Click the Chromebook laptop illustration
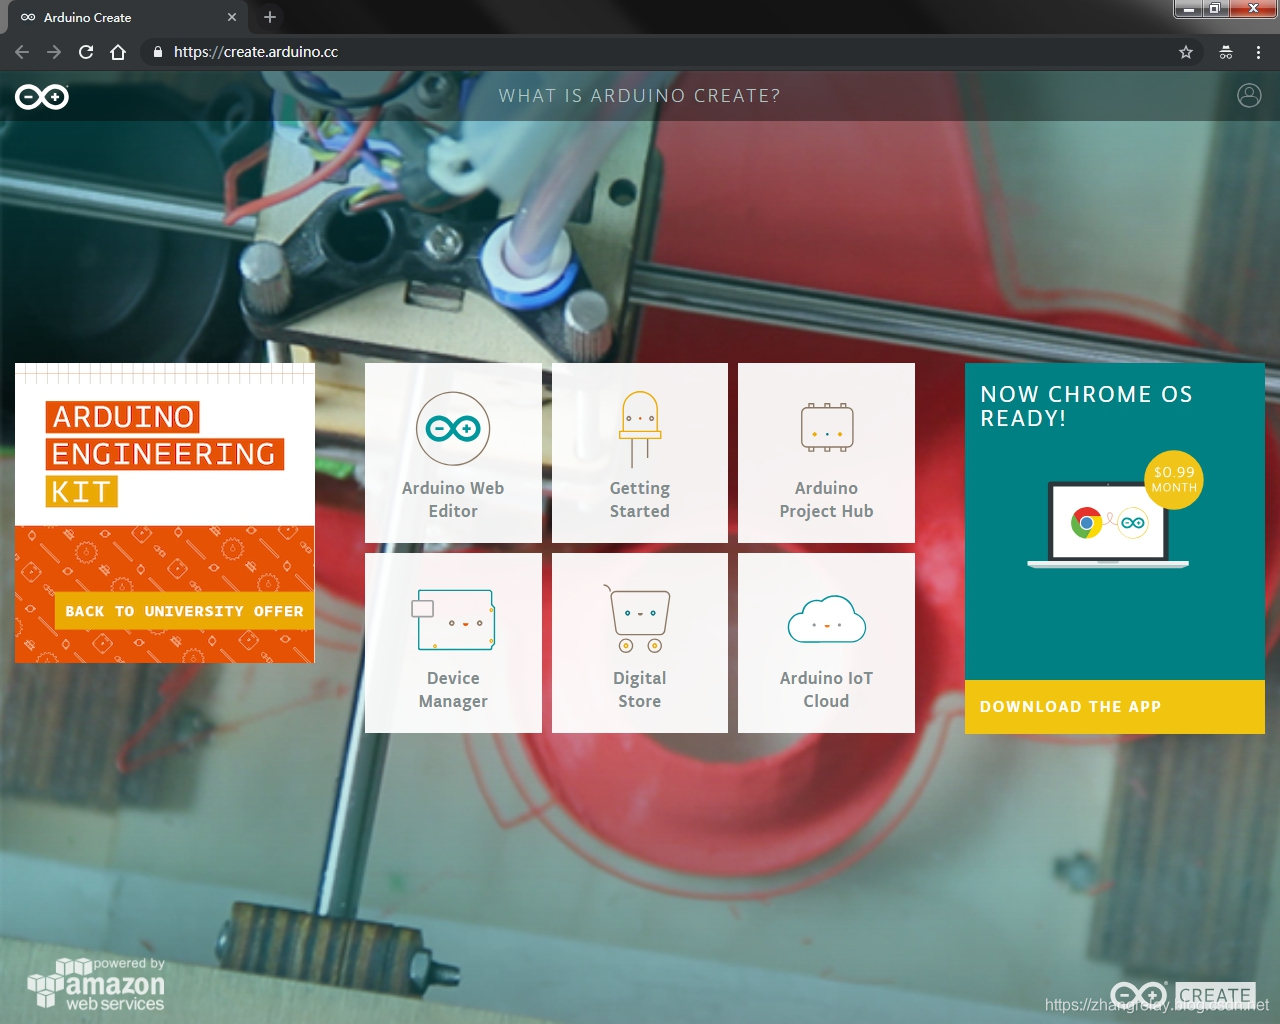This screenshot has height=1024, width=1280. tap(1108, 525)
